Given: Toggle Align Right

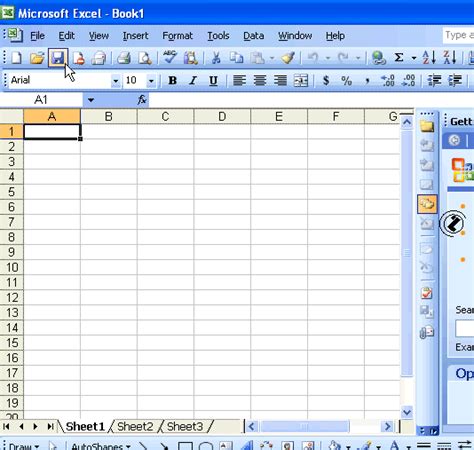Looking at the screenshot, I should click(x=280, y=80).
